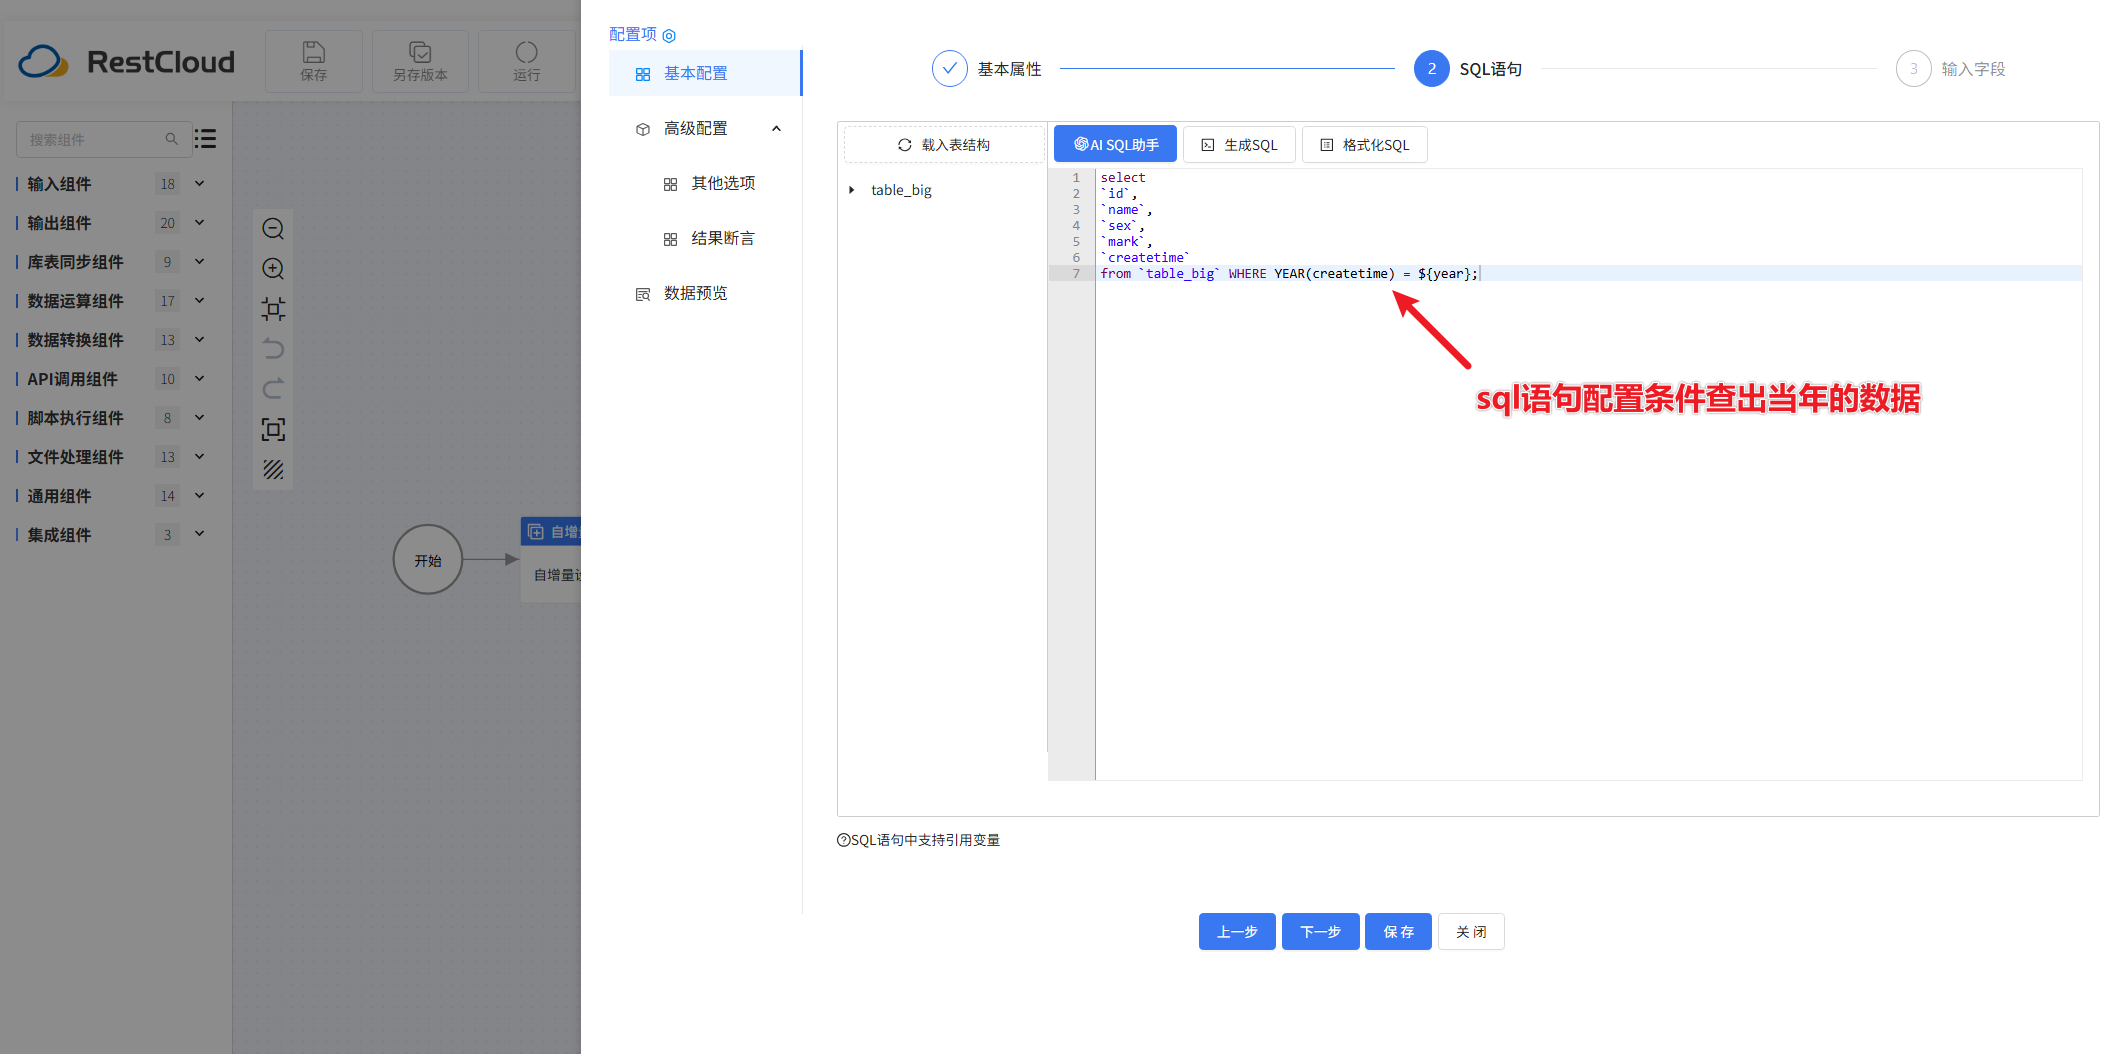
Task: Toggle the component list view icon
Action: coord(206,139)
